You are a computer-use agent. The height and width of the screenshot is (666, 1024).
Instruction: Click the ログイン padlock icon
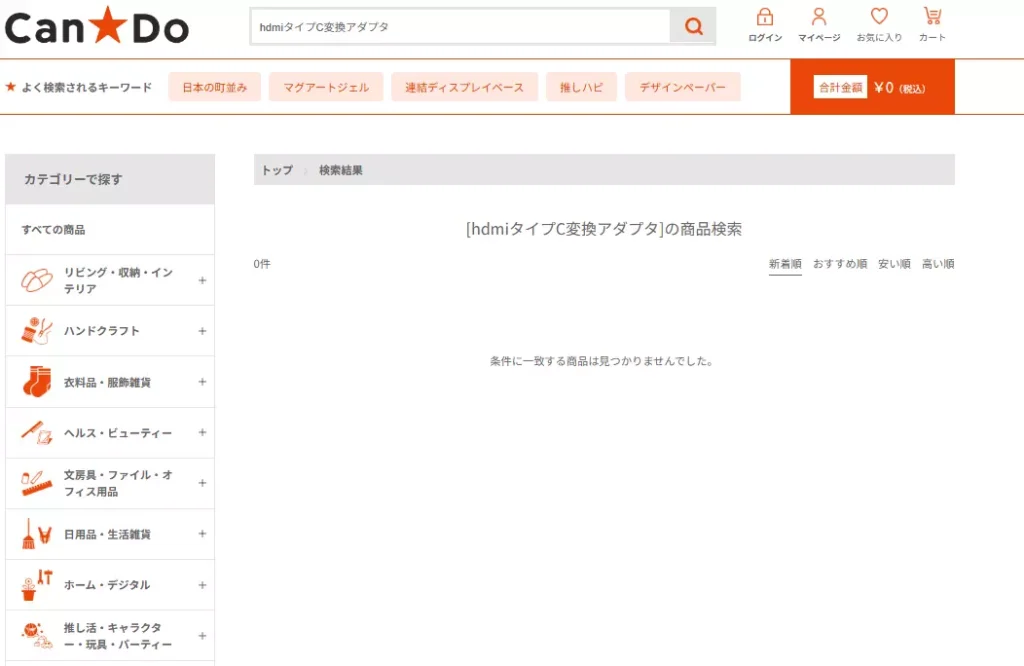(763, 18)
